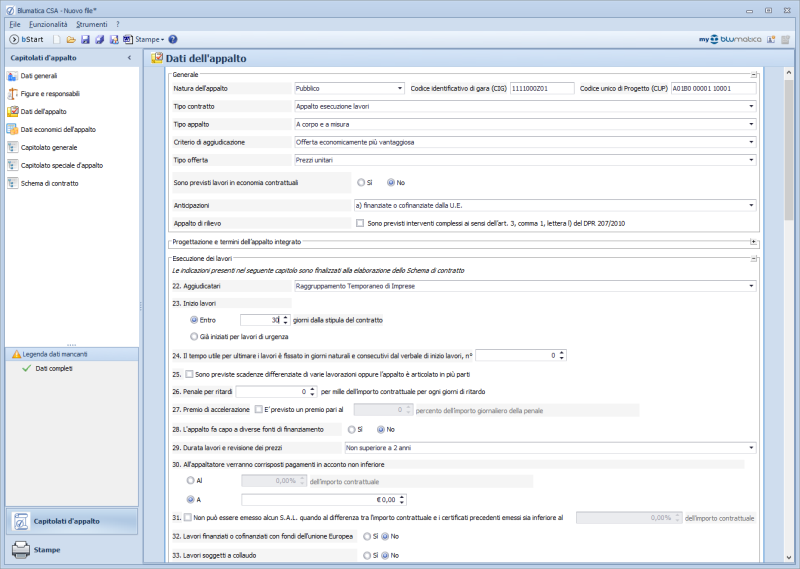Open the Aggiudicatari dropdown

point(751,286)
